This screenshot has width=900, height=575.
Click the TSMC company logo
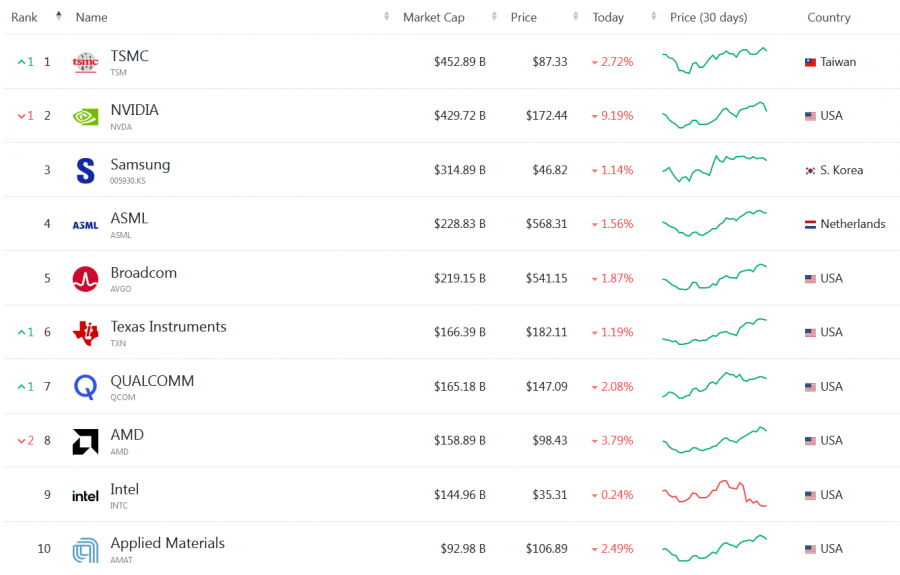point(85,62)
